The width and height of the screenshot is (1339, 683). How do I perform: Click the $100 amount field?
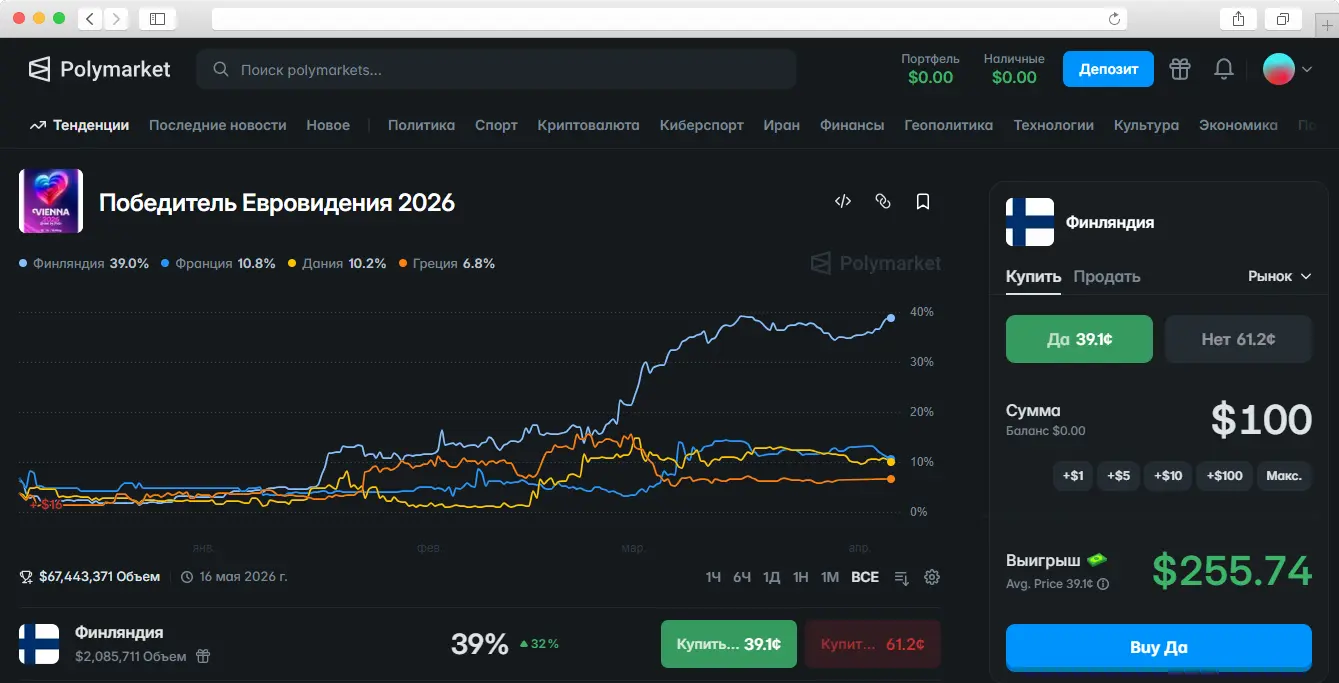coord(1261,419)
